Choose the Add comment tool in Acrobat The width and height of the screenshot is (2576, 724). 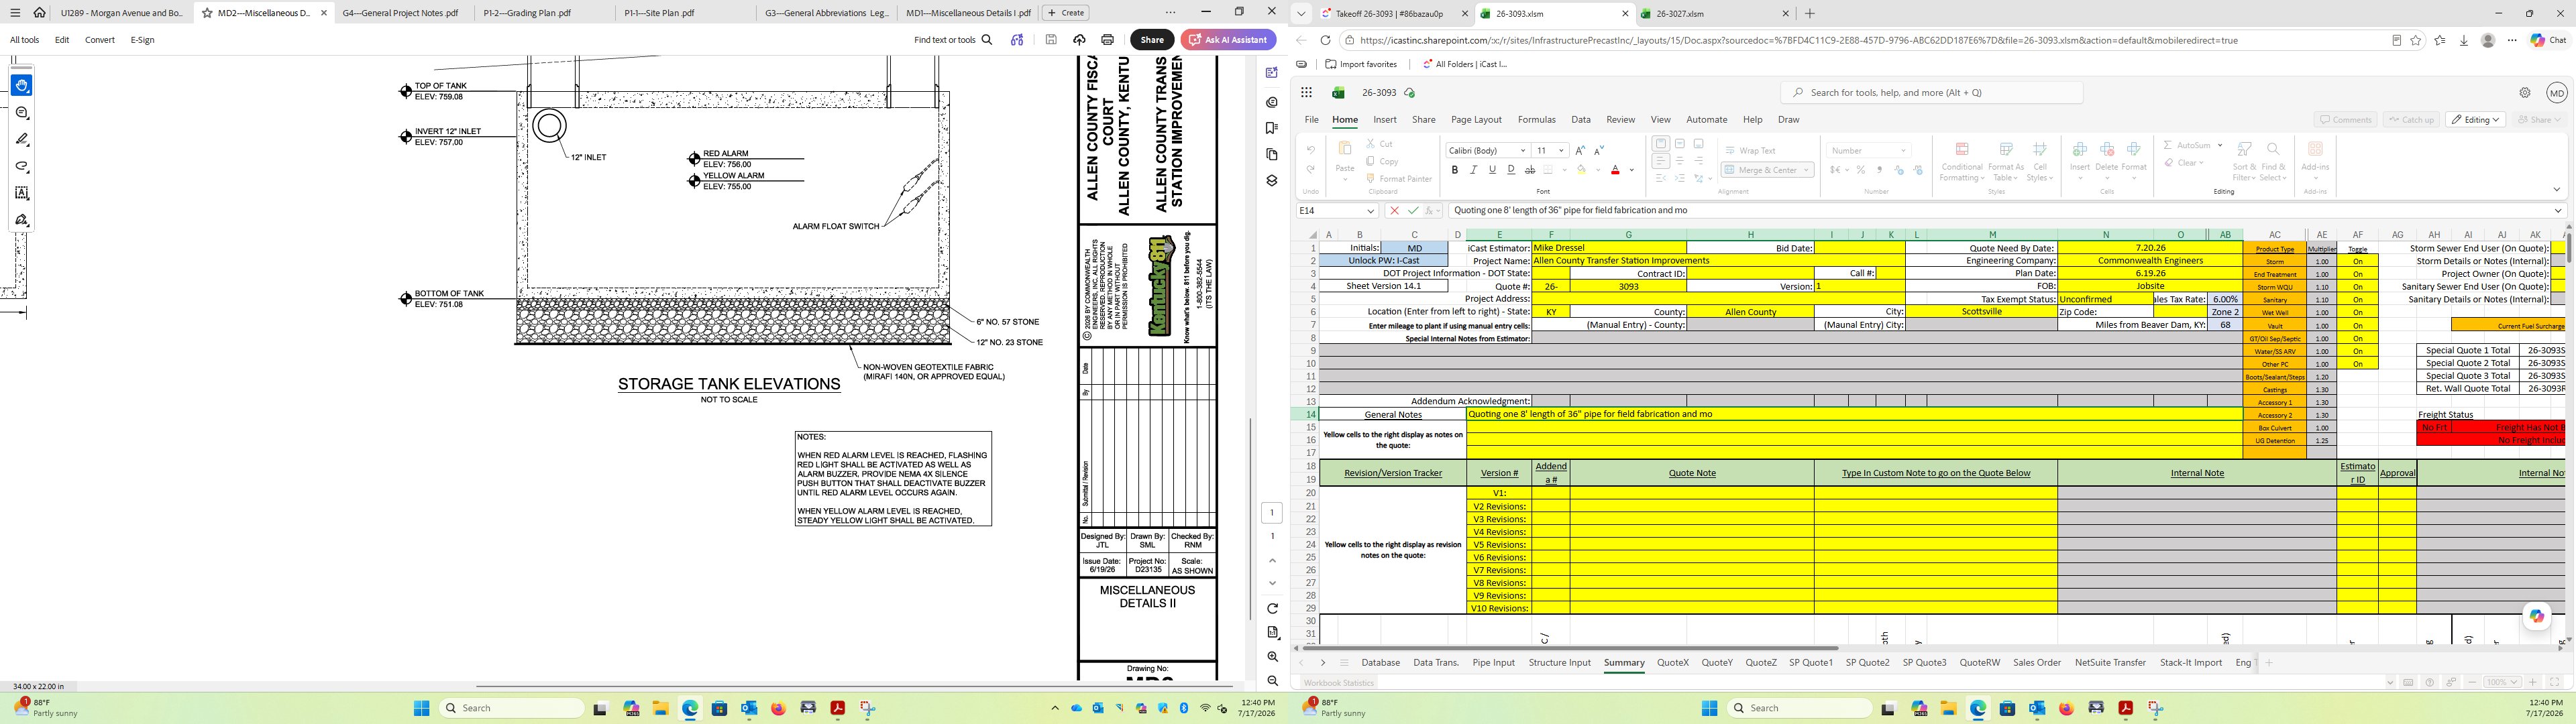point(22,113)
